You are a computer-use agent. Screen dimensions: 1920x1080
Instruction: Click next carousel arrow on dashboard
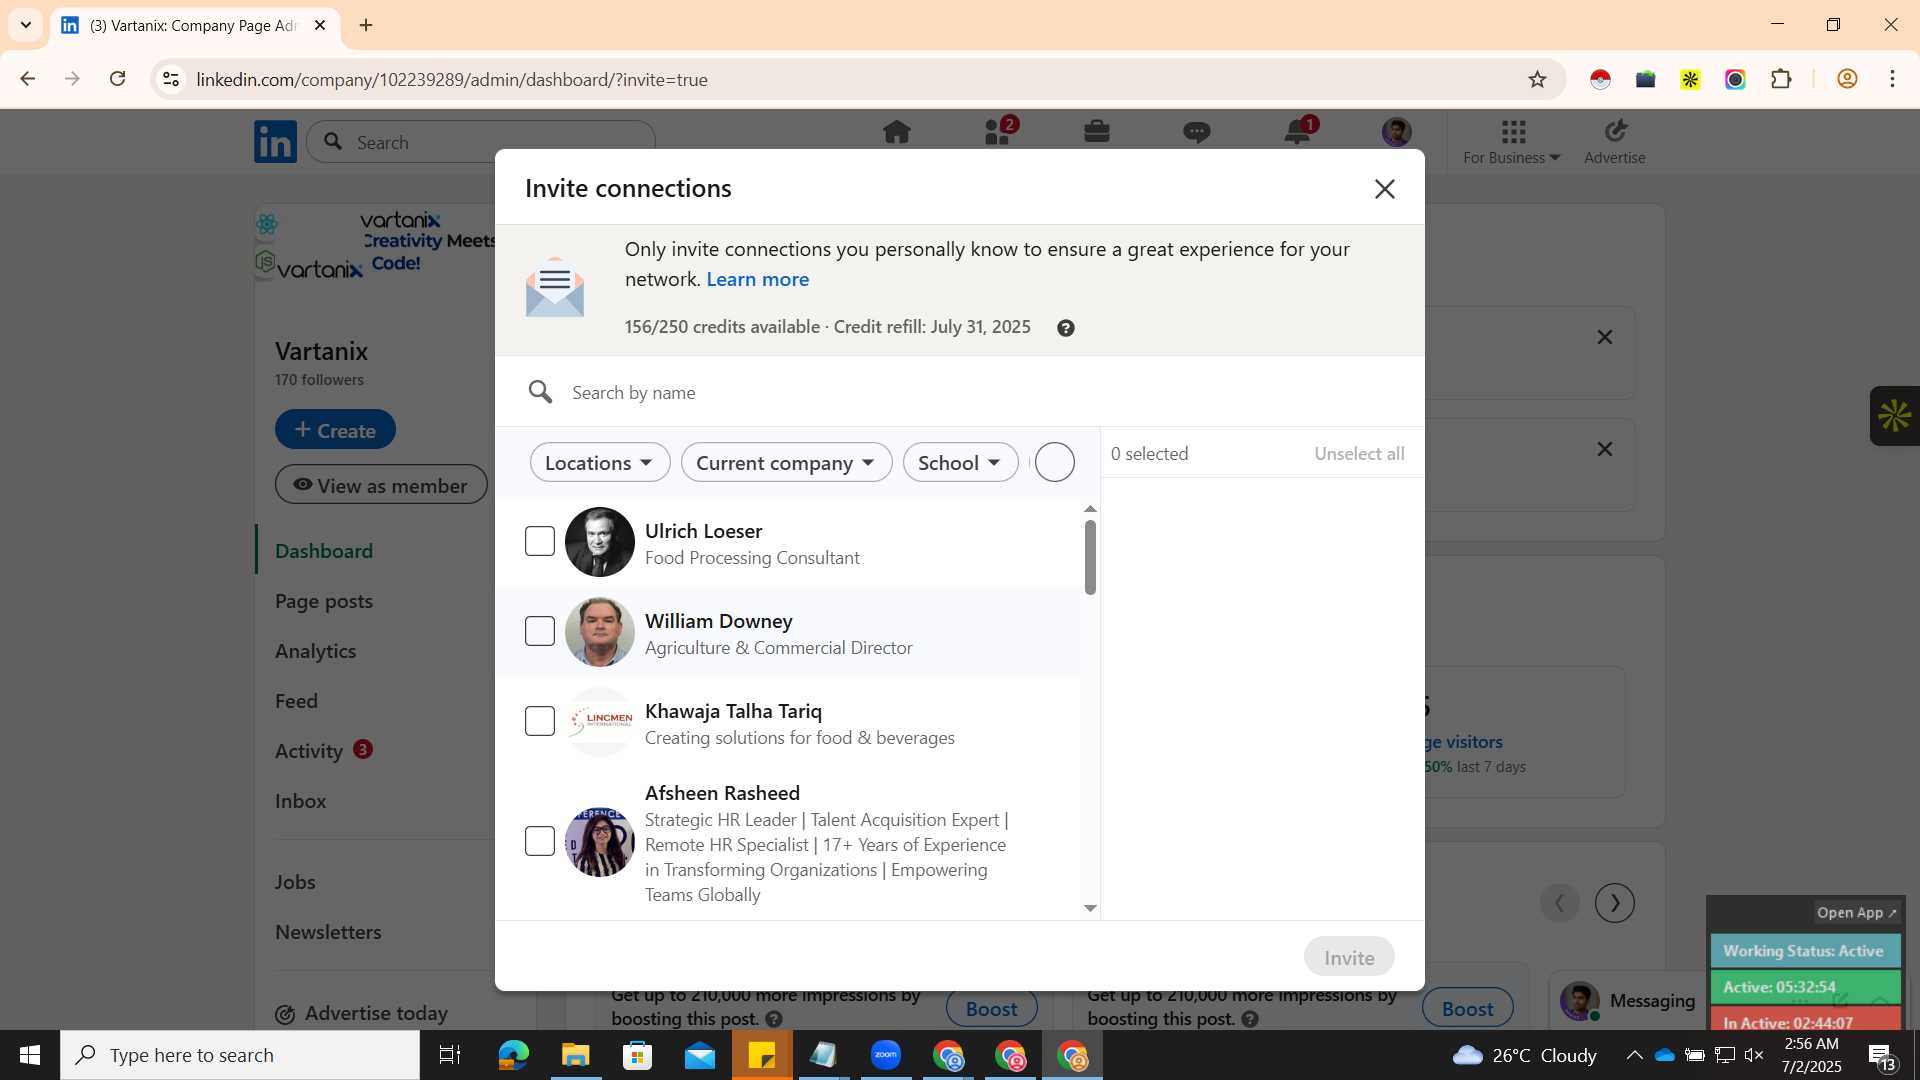(x=1615, y=903)
